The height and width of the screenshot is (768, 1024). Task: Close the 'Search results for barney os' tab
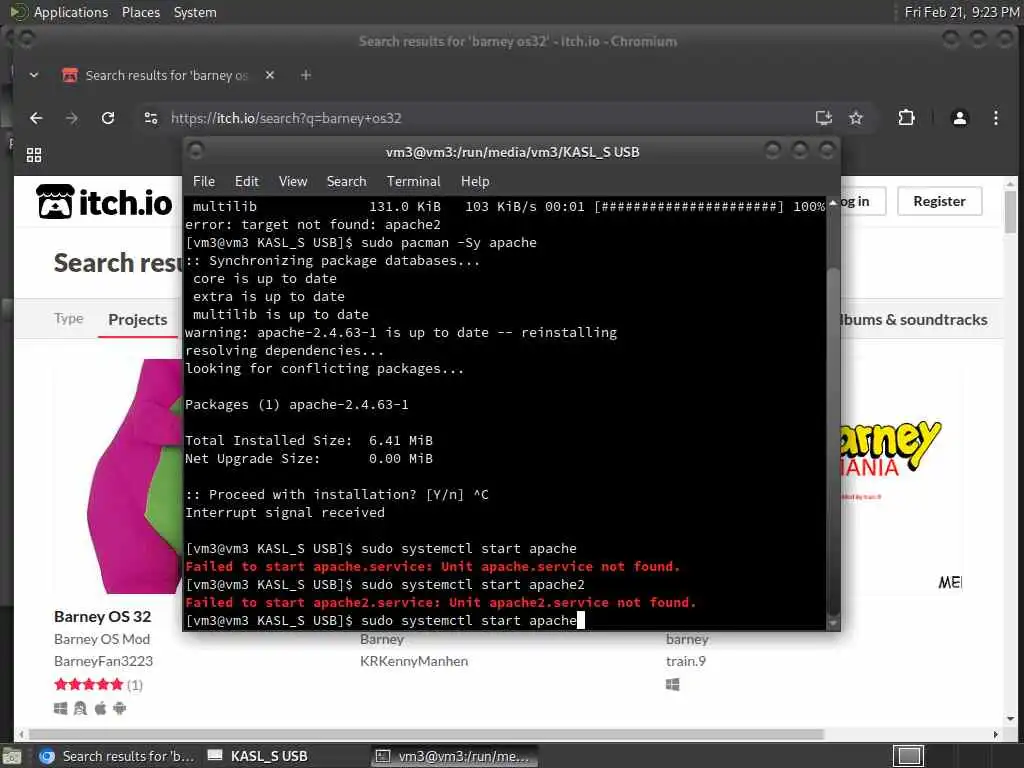point(270,75)
